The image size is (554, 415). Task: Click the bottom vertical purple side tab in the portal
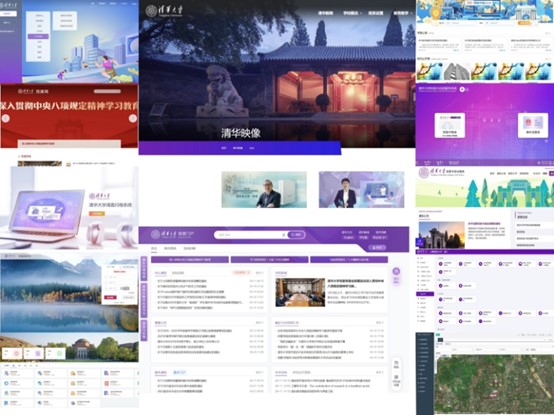[144, 331]
